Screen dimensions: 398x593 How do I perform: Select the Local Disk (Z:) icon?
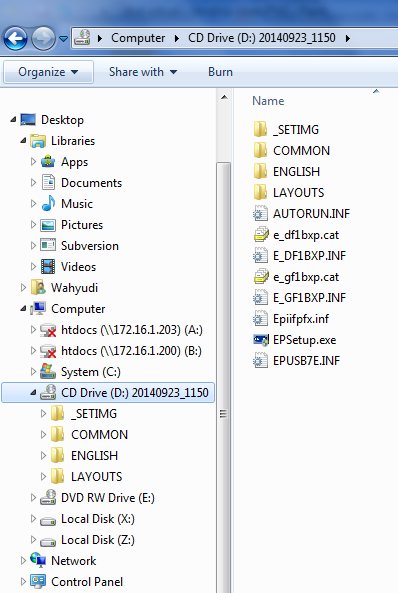pyautogui.click(x=48, y=542)
